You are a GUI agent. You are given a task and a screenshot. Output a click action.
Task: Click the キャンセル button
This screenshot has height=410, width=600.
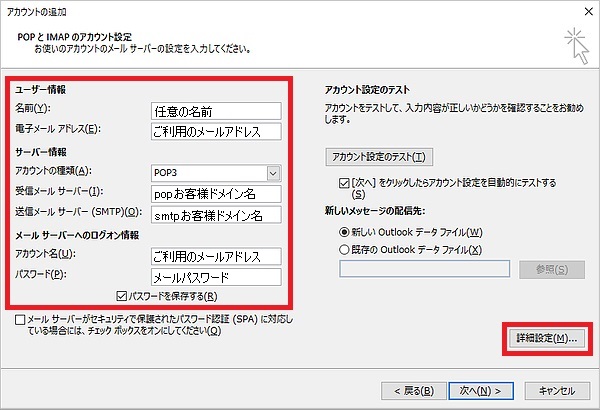[x=556, y=390]
